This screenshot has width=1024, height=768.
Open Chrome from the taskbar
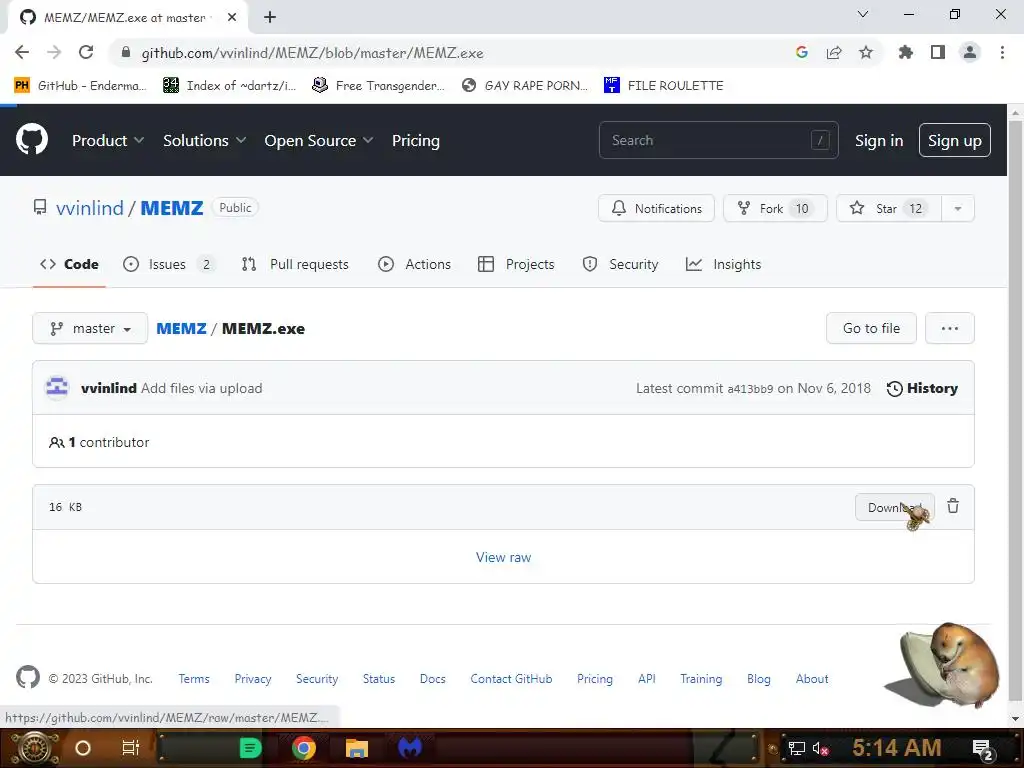pyautogui.click(x=304, y=748)
